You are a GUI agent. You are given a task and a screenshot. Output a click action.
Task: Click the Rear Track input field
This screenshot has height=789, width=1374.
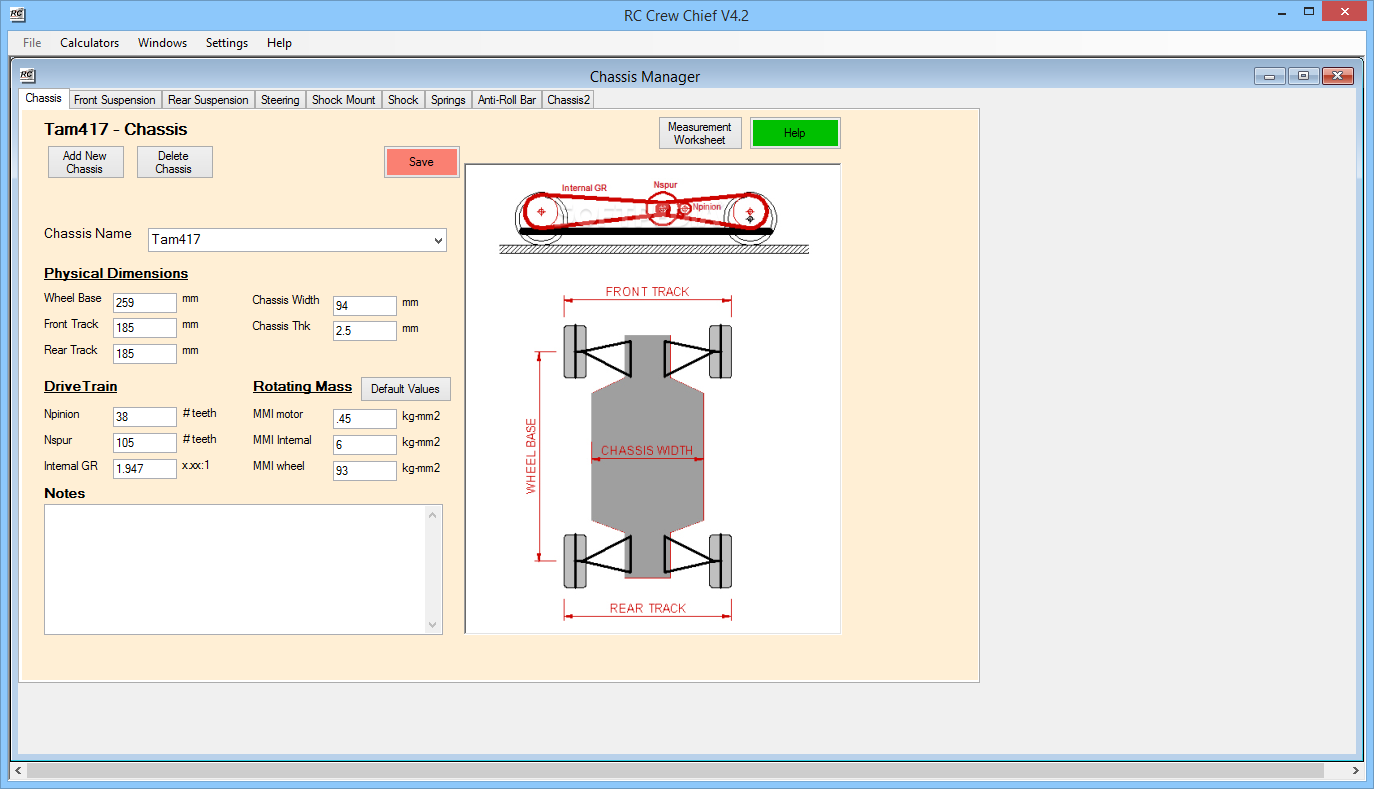[x=145, y=354]
